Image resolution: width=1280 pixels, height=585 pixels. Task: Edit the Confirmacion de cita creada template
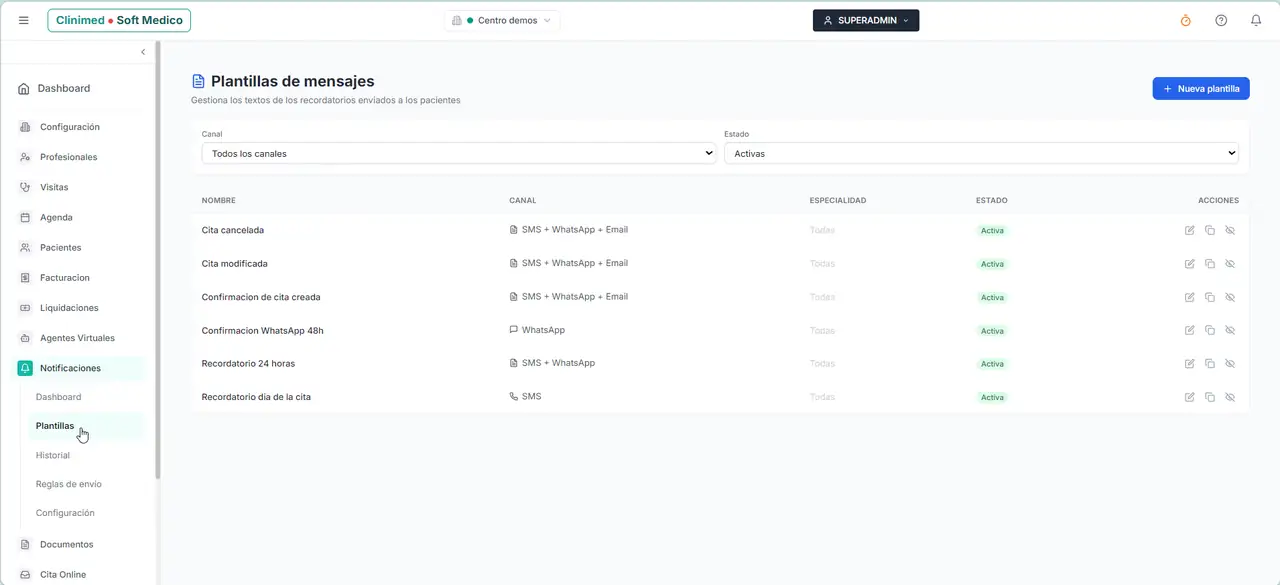click(1189, 297)
